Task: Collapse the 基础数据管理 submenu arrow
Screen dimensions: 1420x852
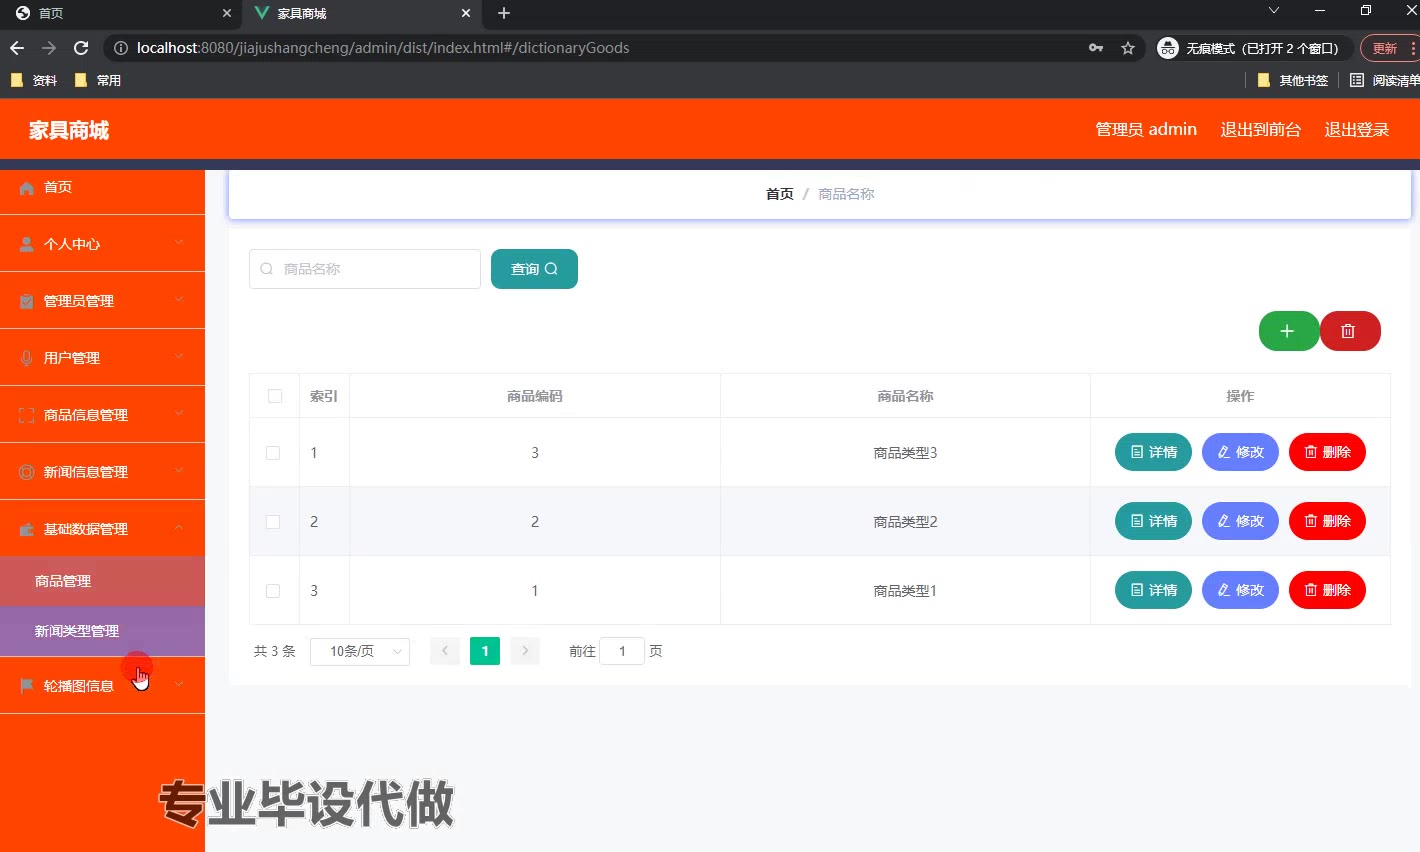Action: [179, 528]
